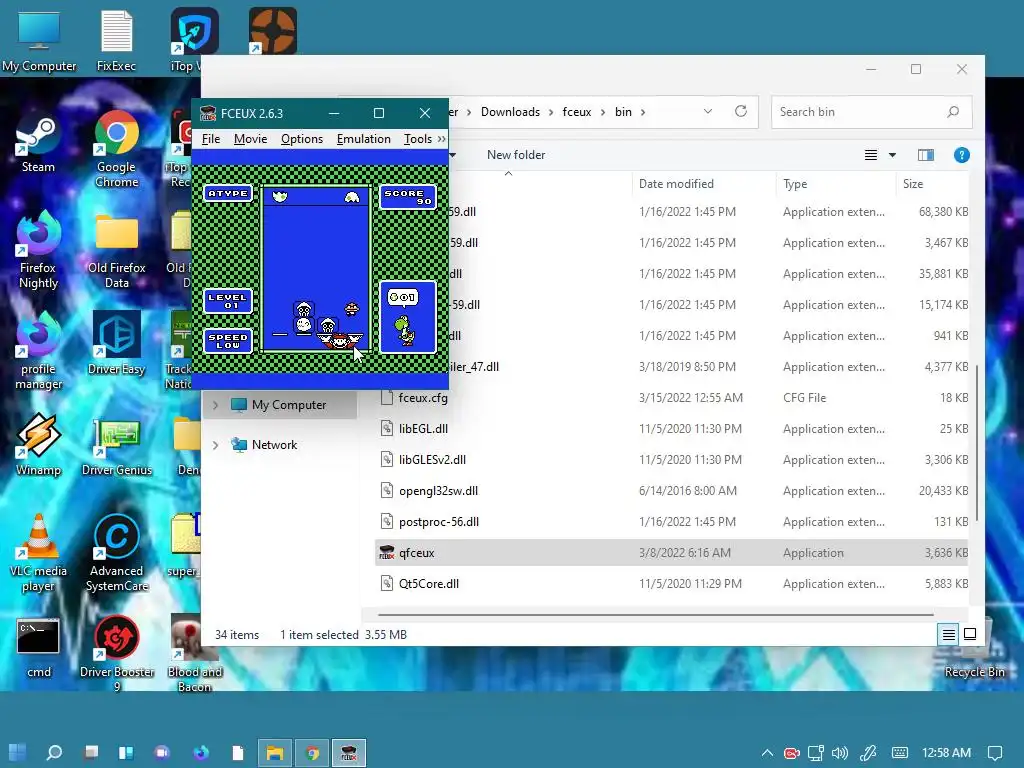Open the volume control in system tray
The image size is (1024, 768).
pyautogui.click(x=840, y=753)
